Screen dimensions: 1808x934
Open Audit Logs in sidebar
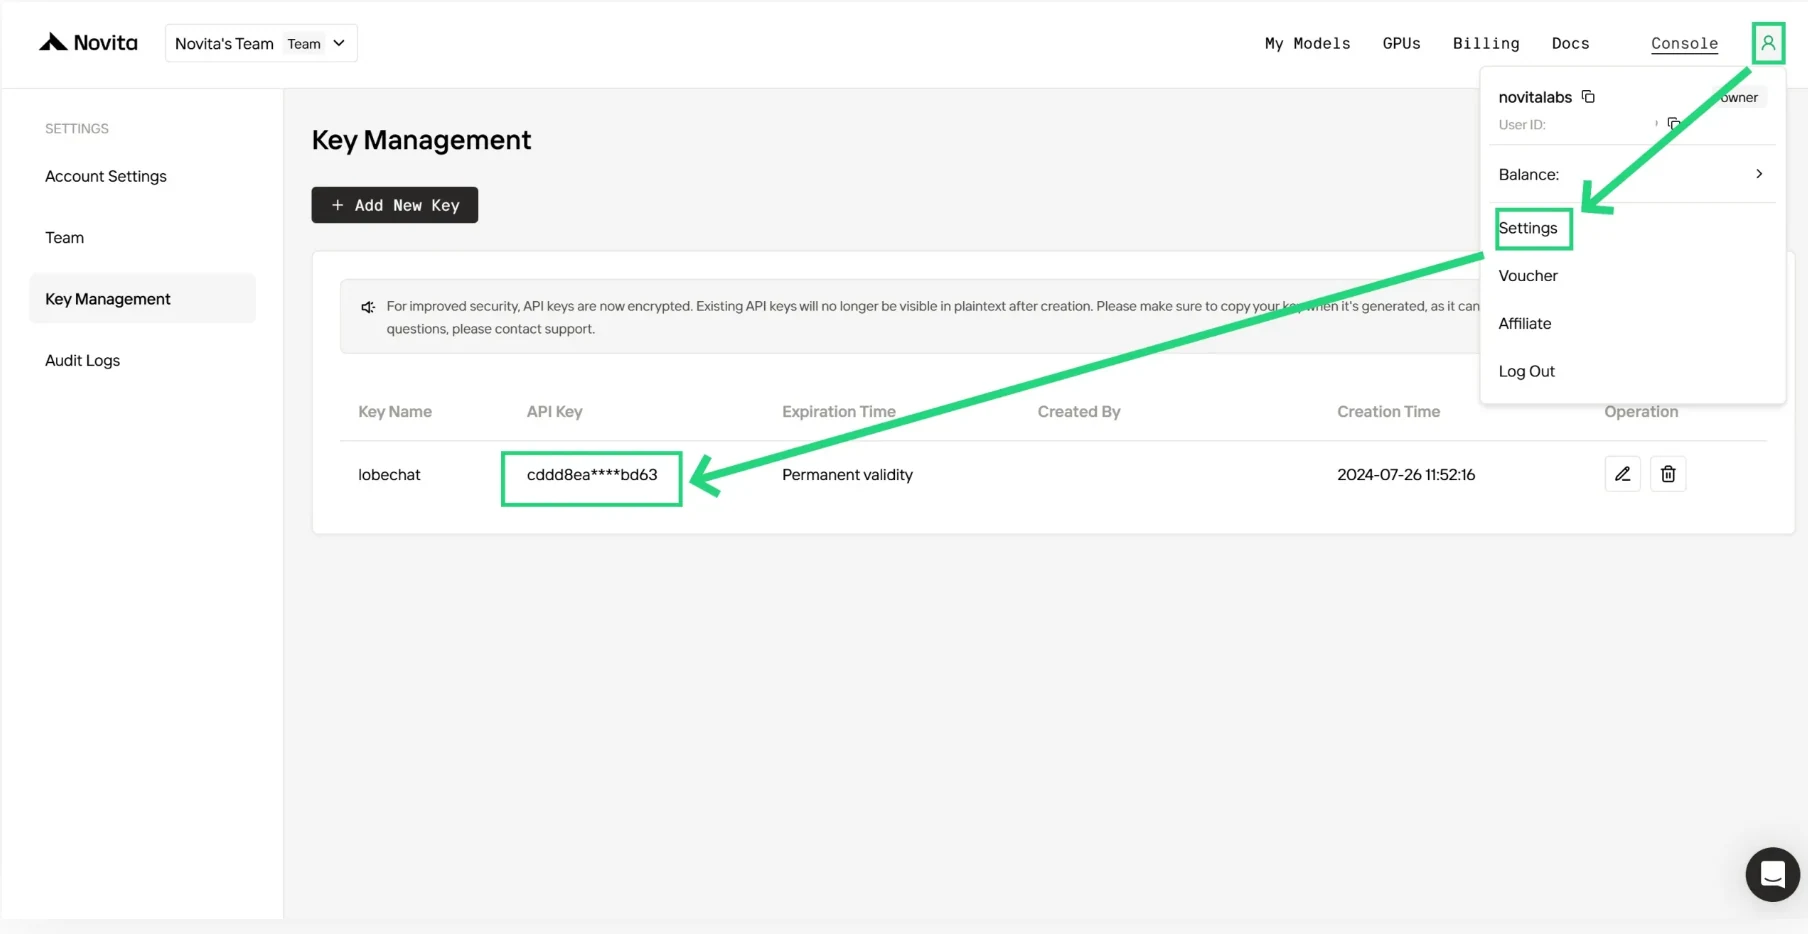(x=82, y=361)
